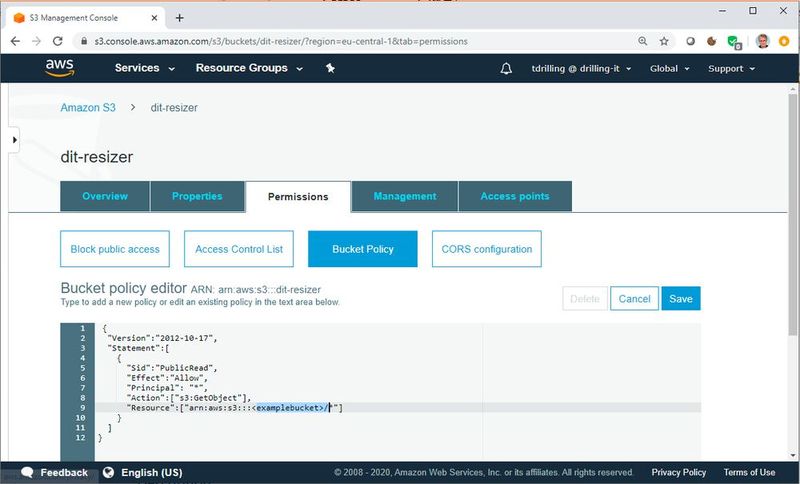The image size is (800, 484).
Task: Open the Privacy Policy link
Action: [x=679, y=472]
